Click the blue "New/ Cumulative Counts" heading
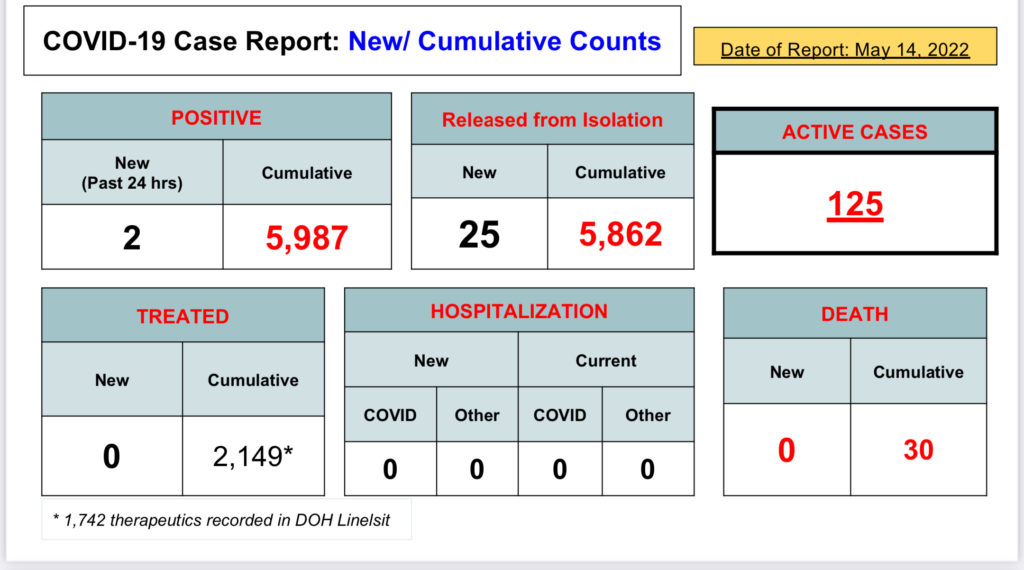 504,41
